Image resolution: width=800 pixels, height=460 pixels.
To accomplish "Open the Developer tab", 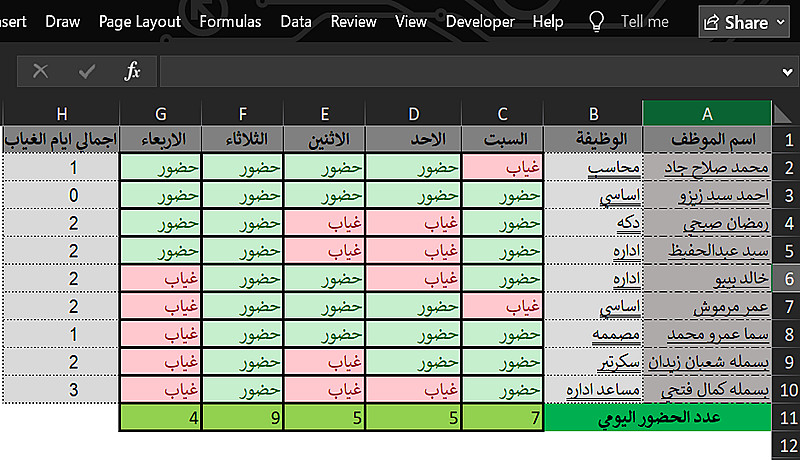I will [x=480, y=21].
